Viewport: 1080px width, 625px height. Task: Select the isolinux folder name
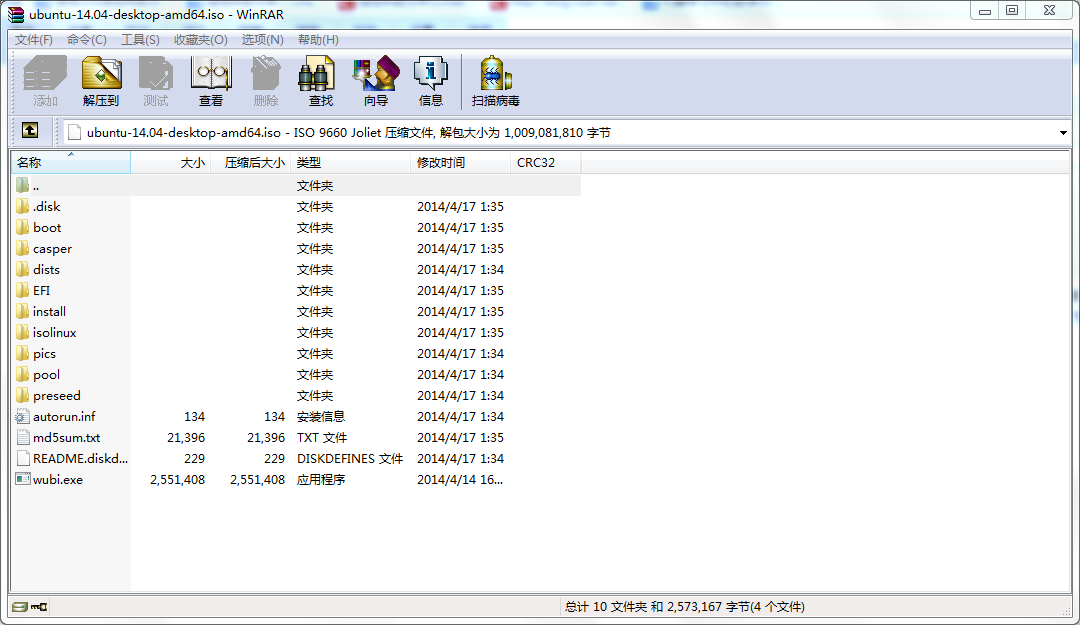(54, 333)
